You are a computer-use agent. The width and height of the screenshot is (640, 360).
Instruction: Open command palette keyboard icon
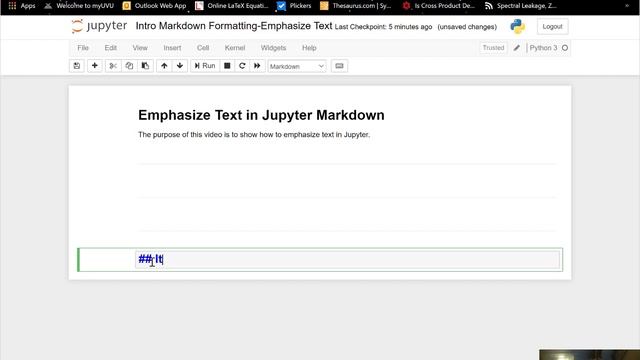click(339, 66)
